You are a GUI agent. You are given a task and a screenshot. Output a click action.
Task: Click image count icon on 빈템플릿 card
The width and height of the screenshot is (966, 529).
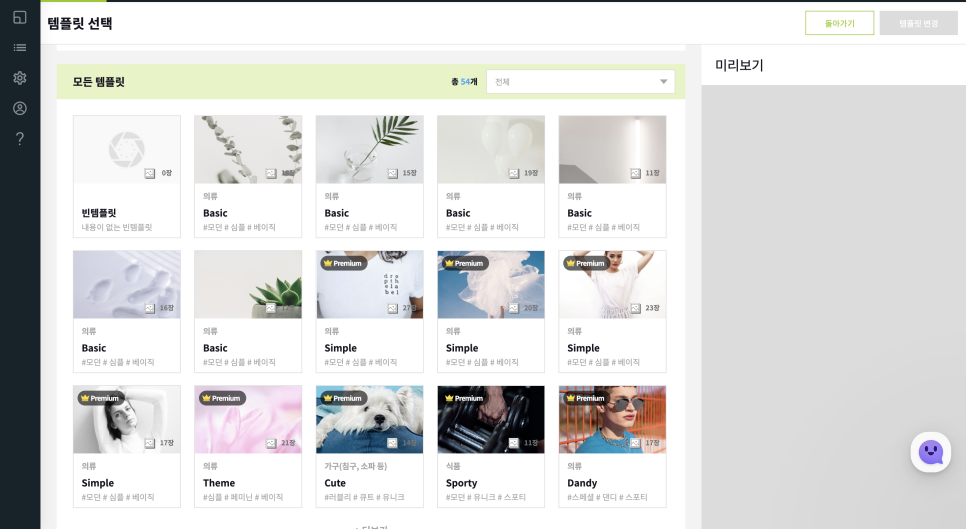click(150, 174)
